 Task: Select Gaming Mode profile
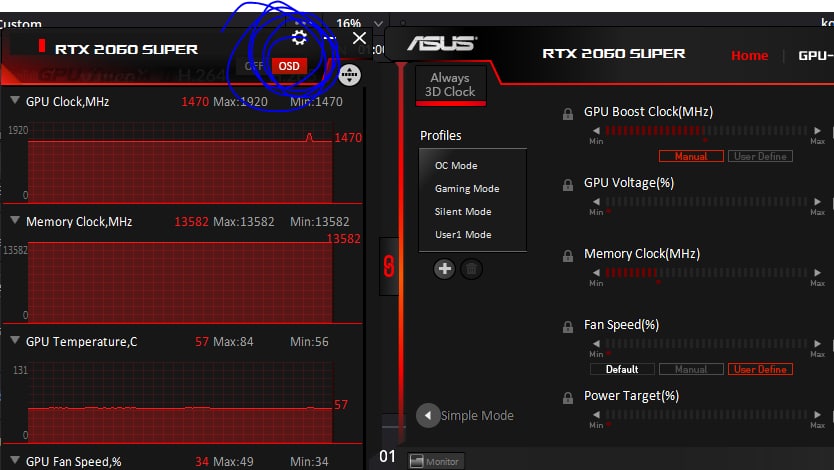click(467, 188)
